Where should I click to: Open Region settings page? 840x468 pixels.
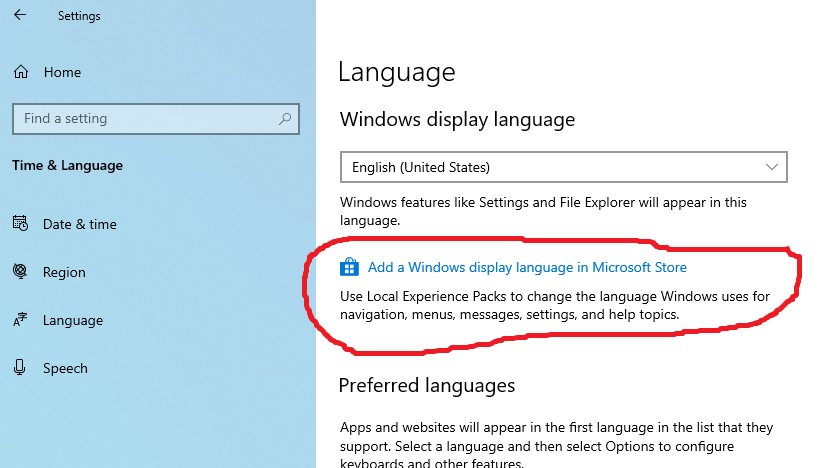point(64,272)
